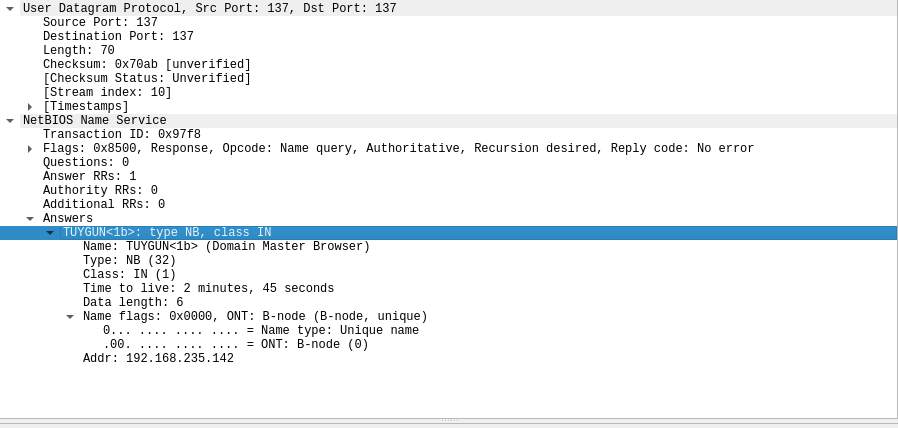Screen dimensions: 898x428
Task: Expand the Flags 0x8500 field
Action: point(30,149)
